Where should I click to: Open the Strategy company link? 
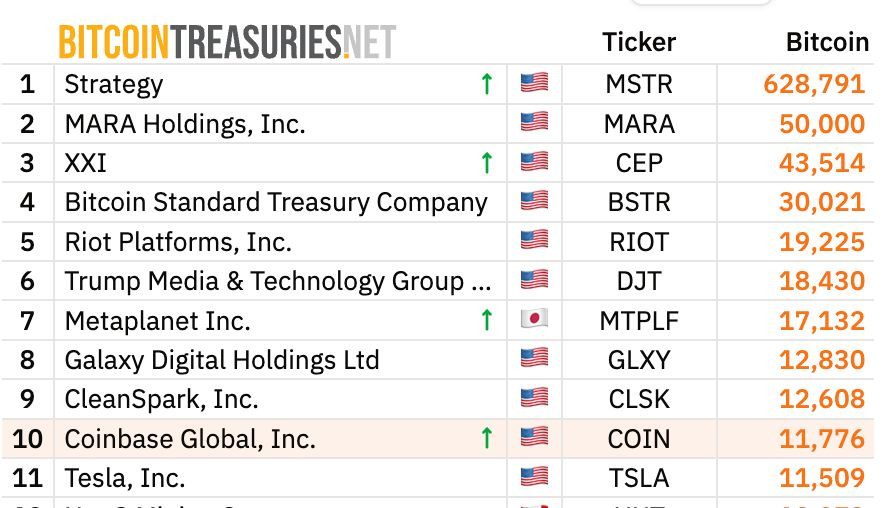(114, 85)
